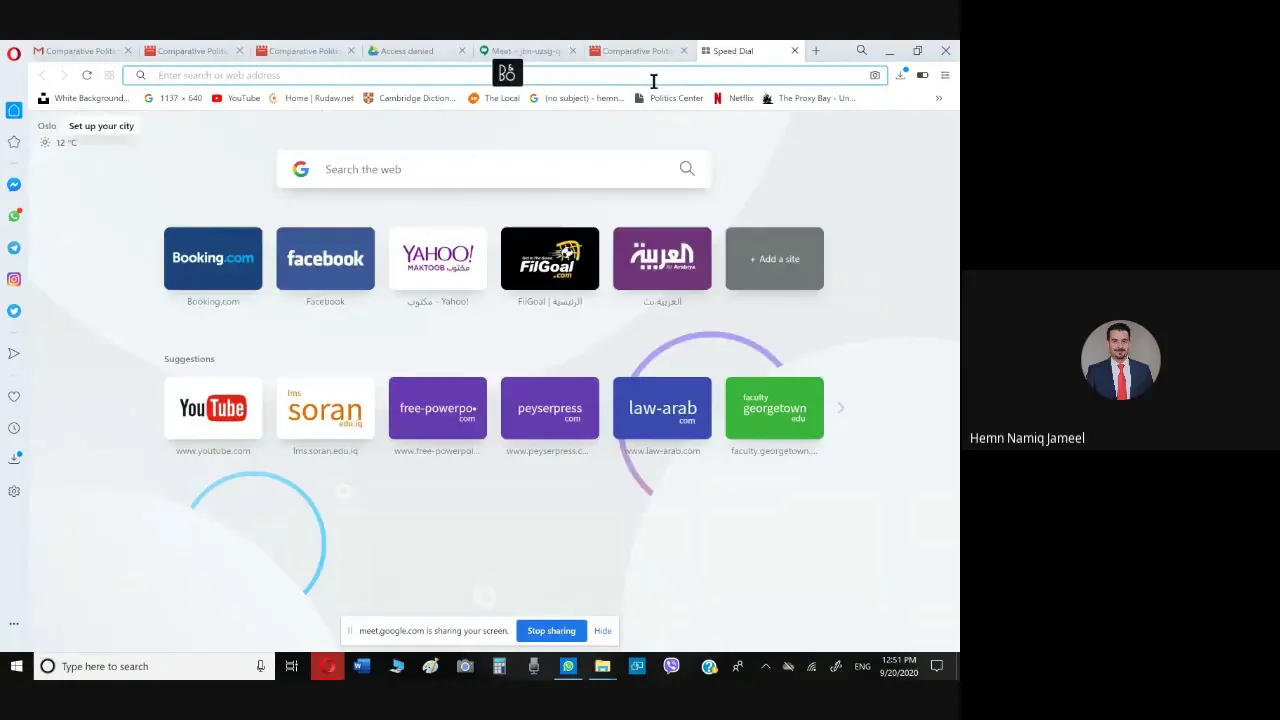The image size is (1280, 720).
Task: Open White Background bookmark
Action: (84, 98)
